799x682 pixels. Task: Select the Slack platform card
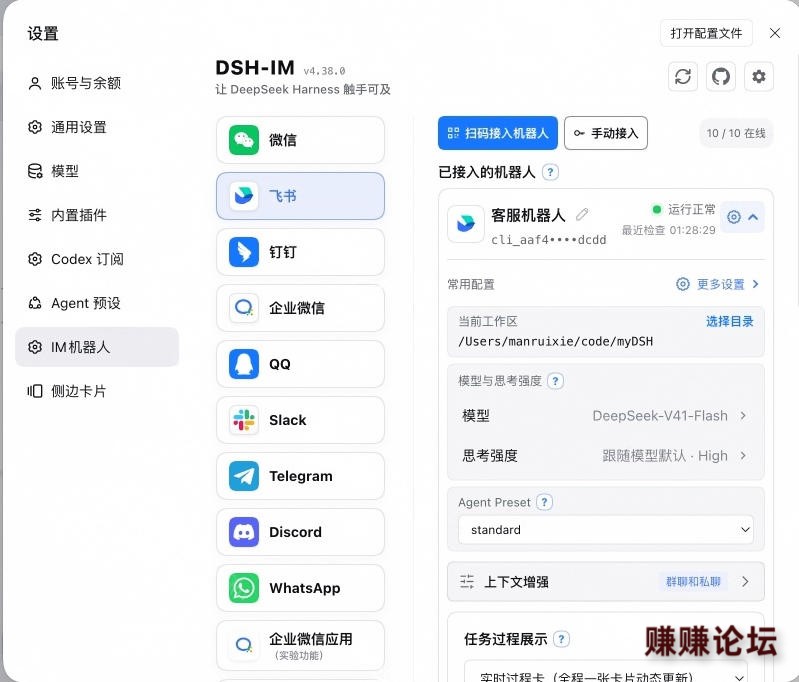coord(300,420)
